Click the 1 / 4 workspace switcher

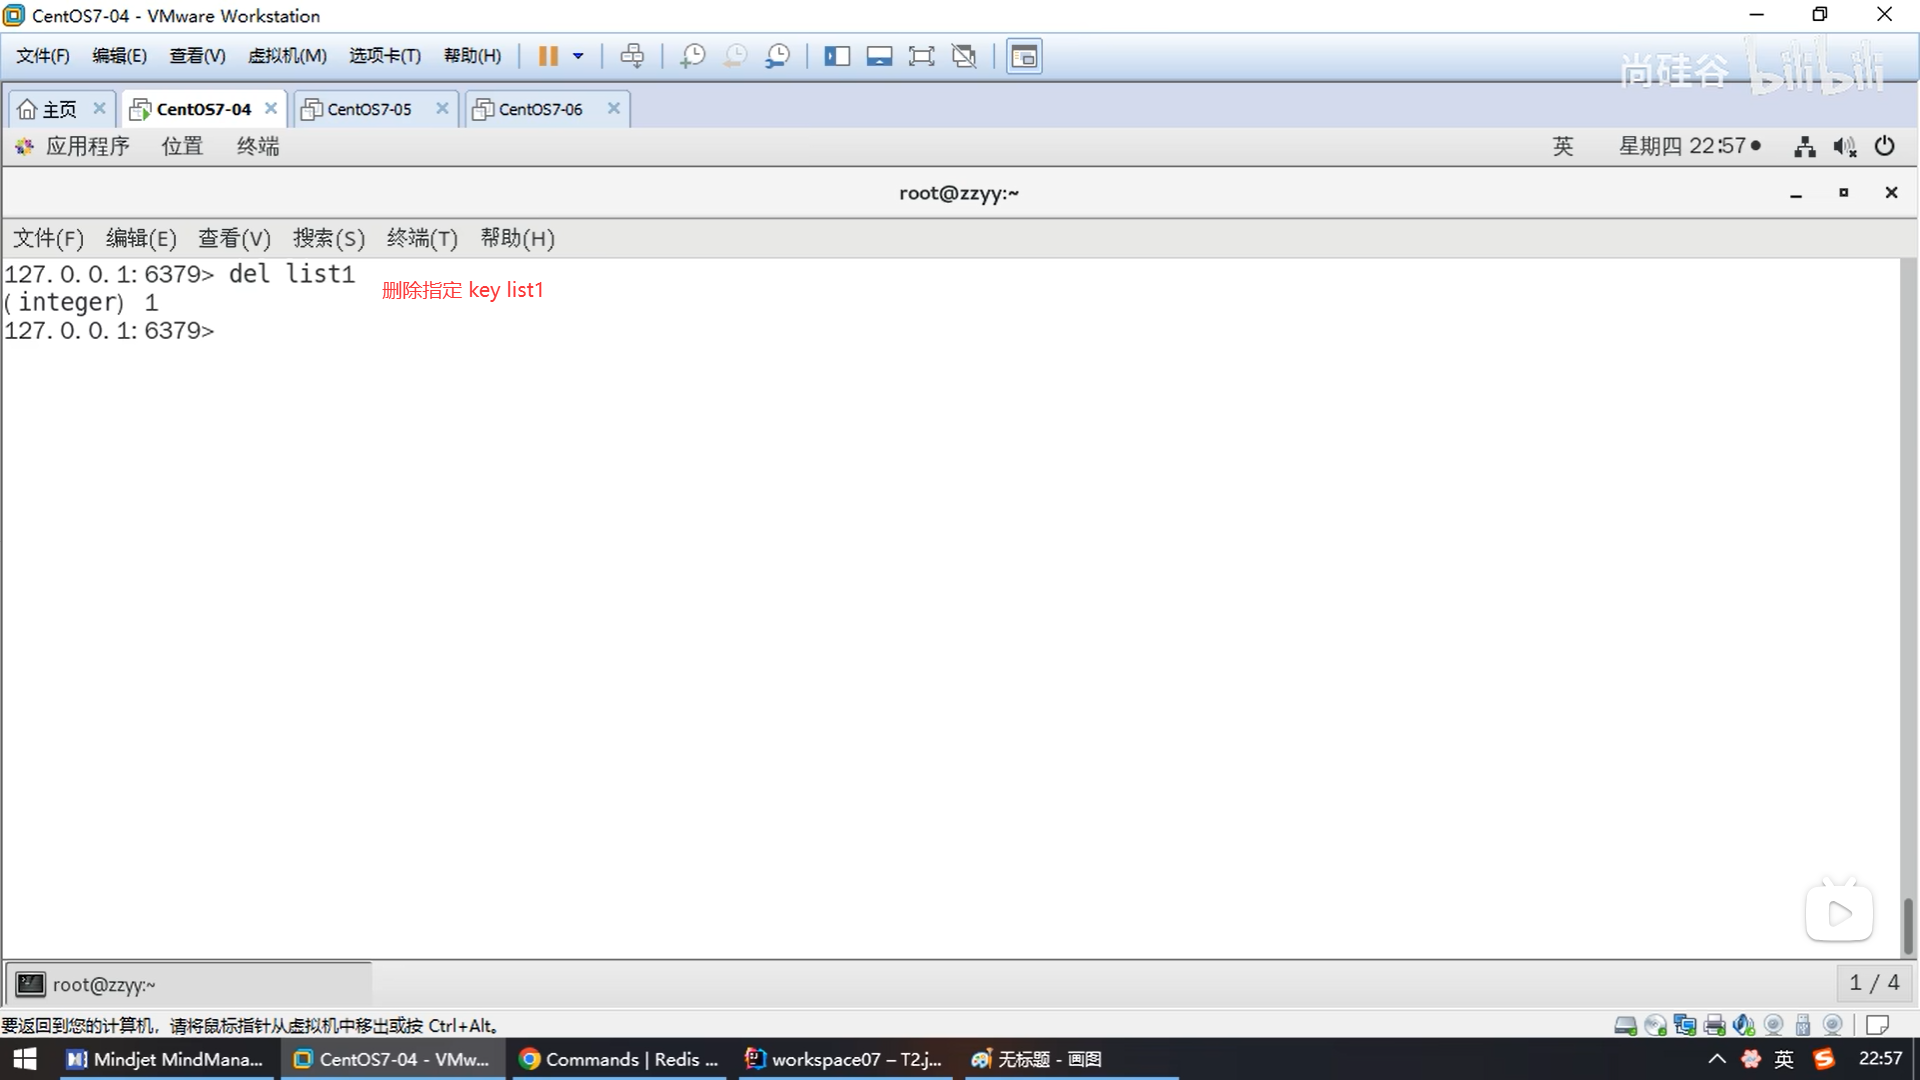(1873, 983)
